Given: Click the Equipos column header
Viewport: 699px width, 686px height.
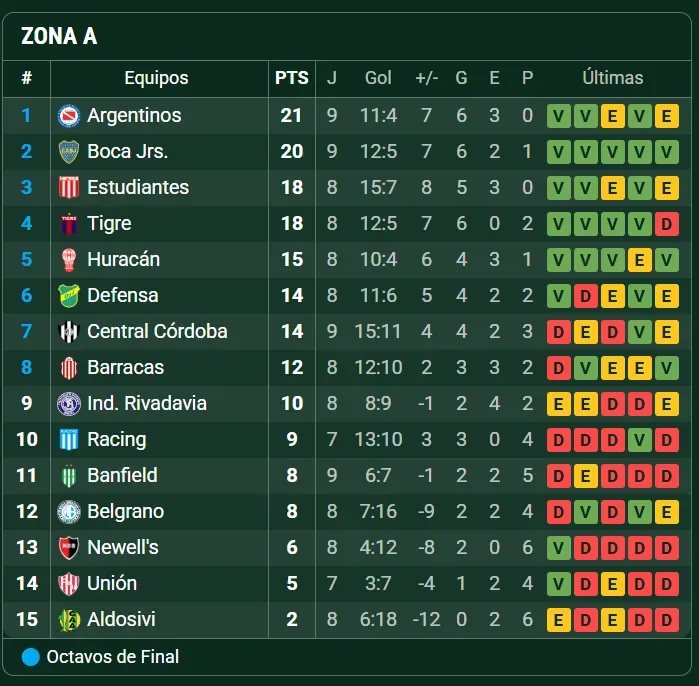Looking at the screenshot, I should tap(156, 78).
